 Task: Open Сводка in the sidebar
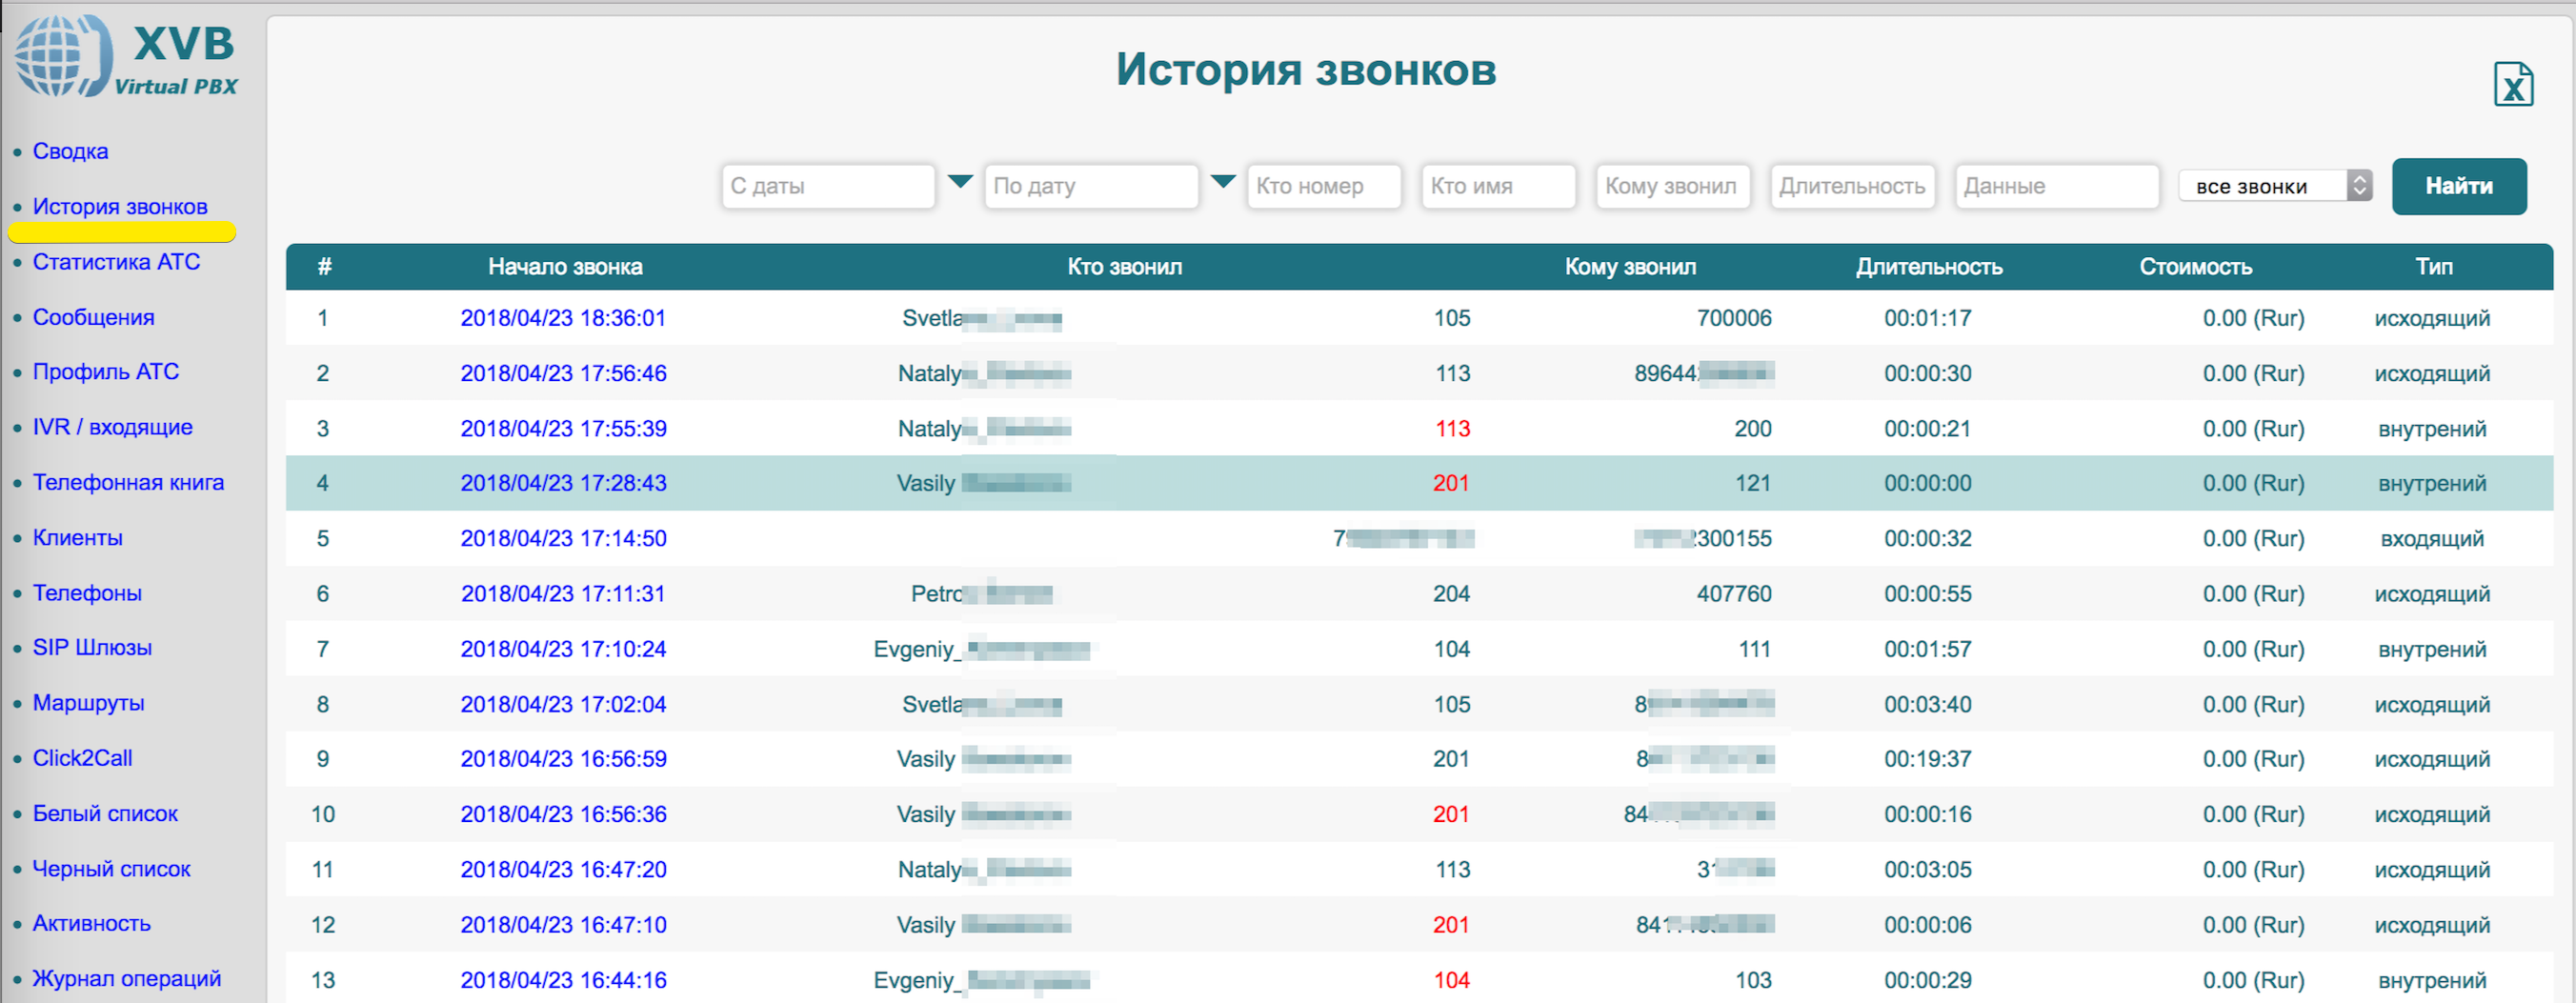point(70,151)
